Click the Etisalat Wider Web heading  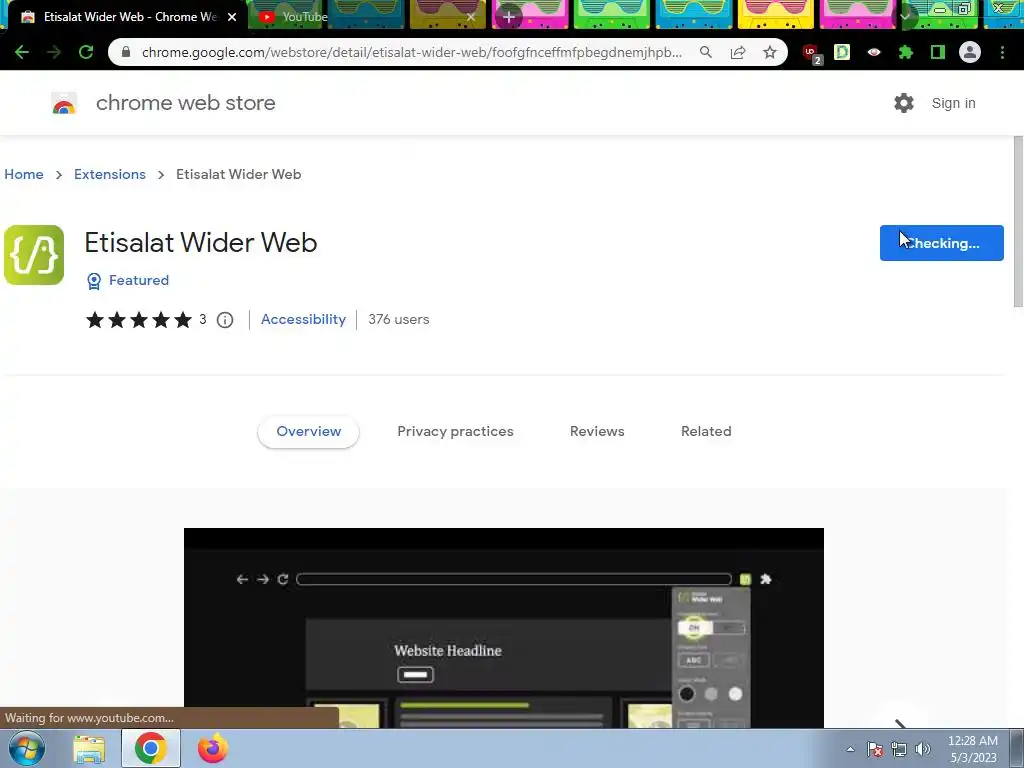[200, 242]
